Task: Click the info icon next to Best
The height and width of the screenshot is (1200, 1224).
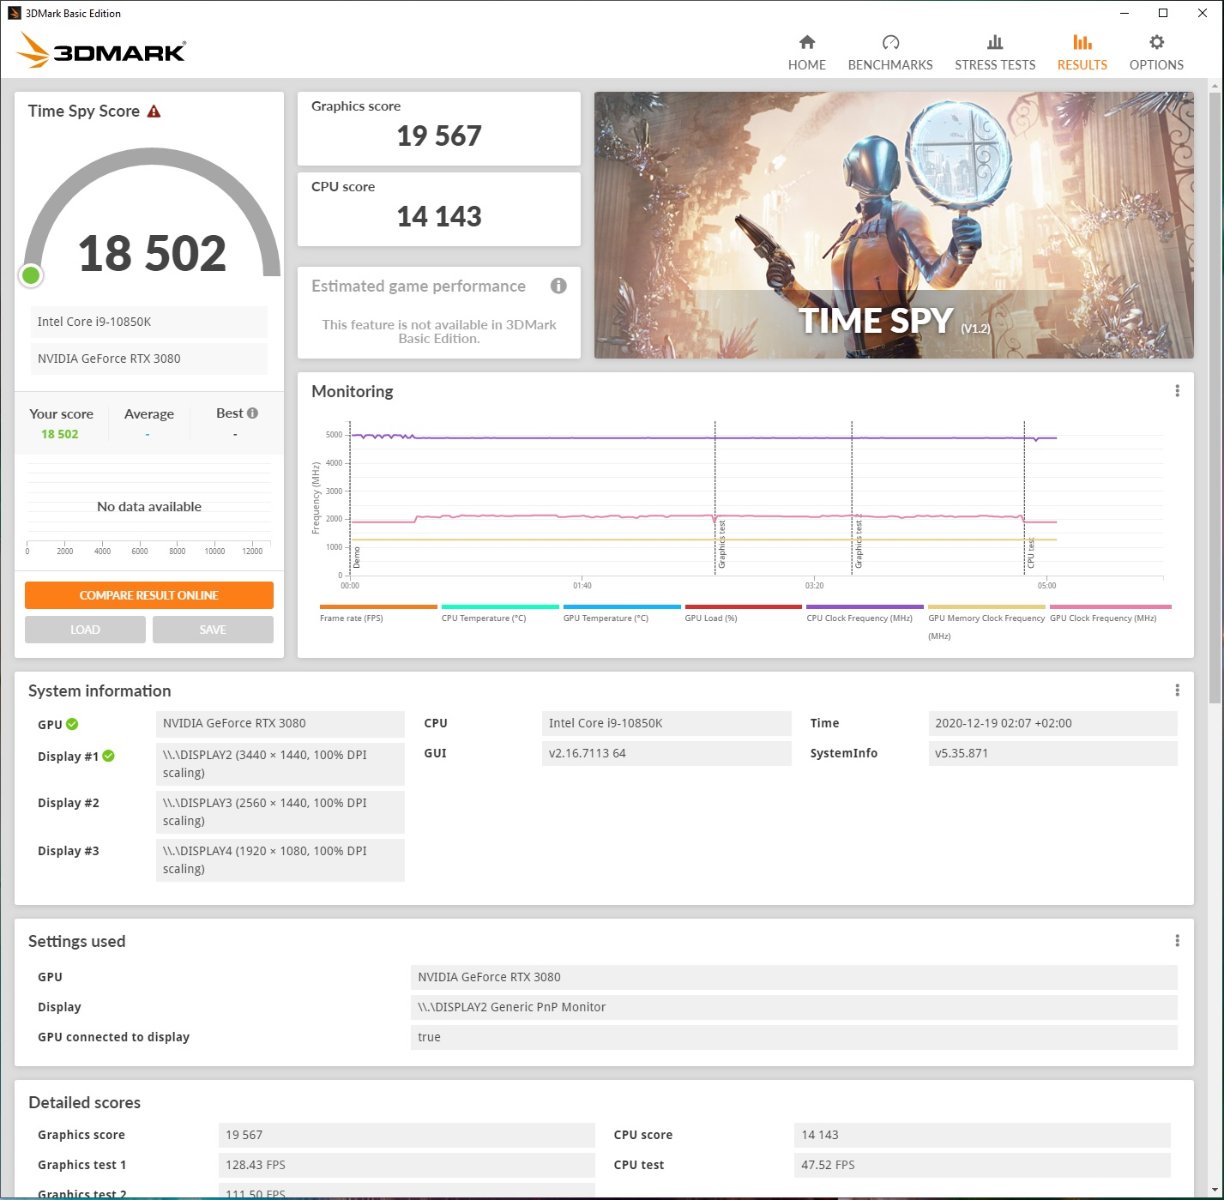Action: point(253,413)
